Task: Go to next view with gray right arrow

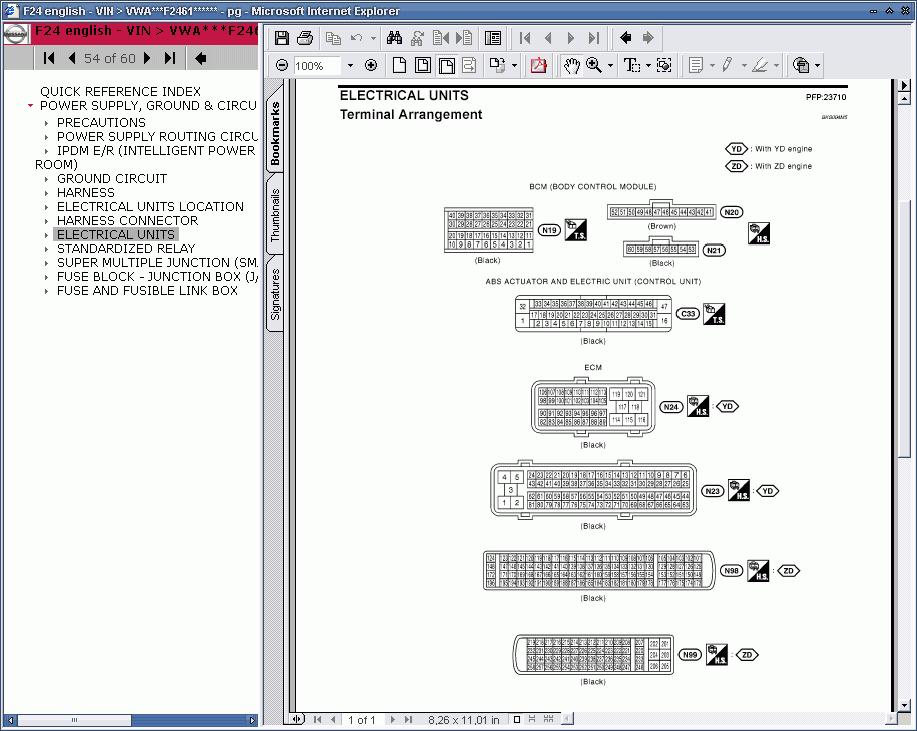Action: click(x=648, y=39)
